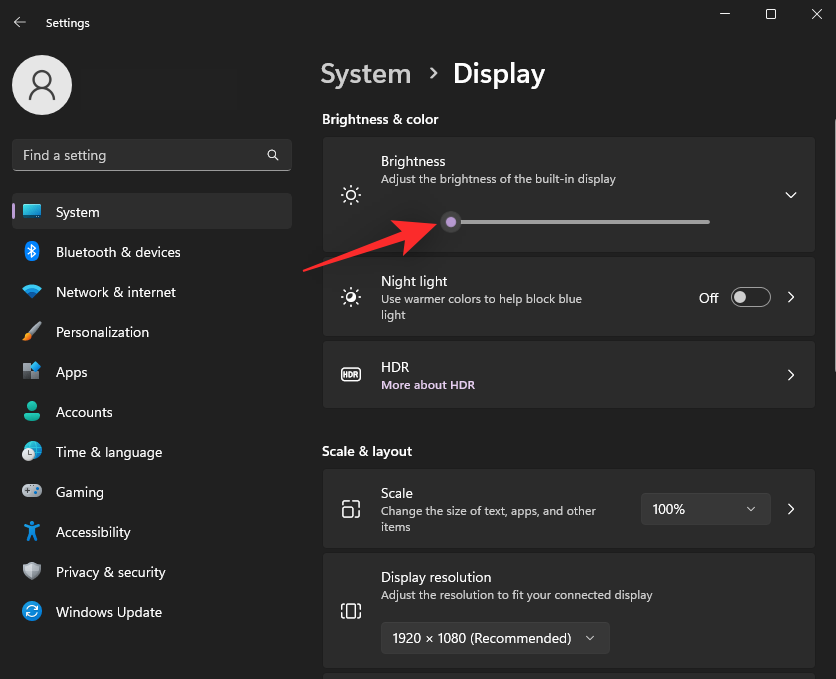Click the back arrow button
The height and width of the screenshot is (679, 836).
click(19, 22)
